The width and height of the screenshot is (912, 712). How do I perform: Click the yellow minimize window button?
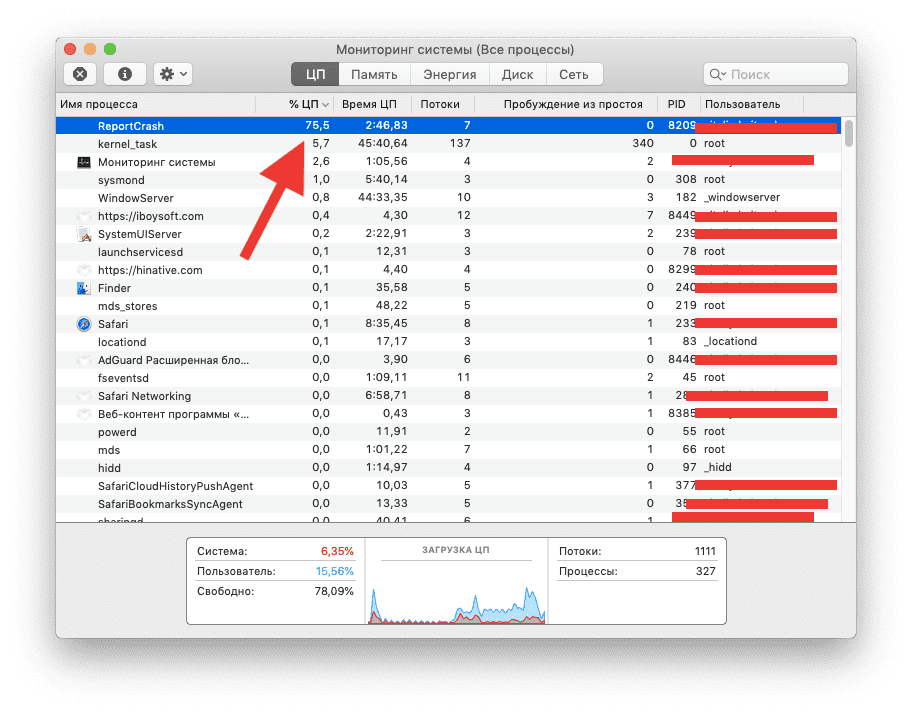click(90, 49)
